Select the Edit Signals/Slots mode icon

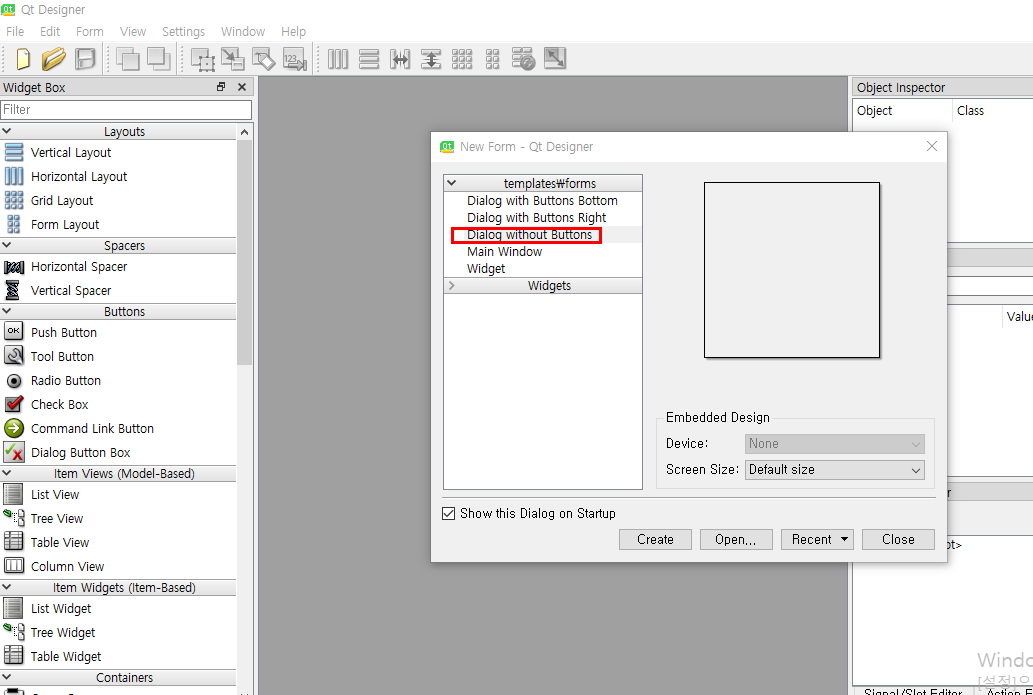pos(233,59)
